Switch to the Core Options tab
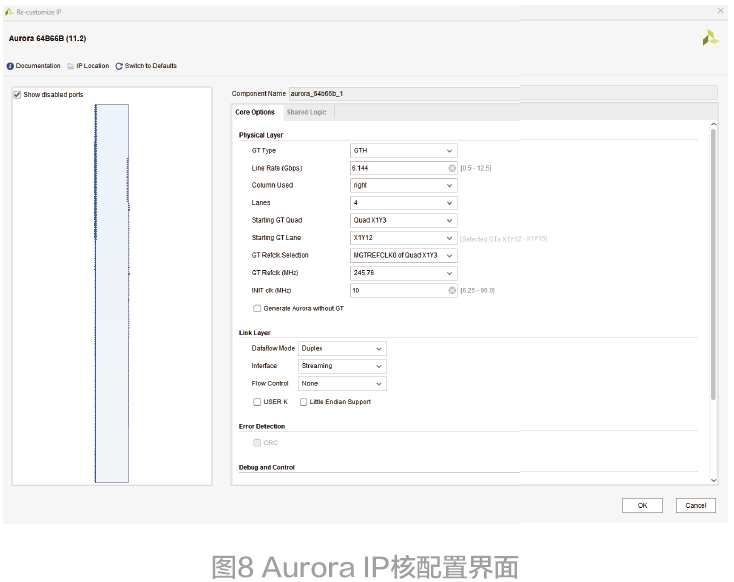Image resolution: width=734 pixels, height=582 pixels. [x=255, y=112]
